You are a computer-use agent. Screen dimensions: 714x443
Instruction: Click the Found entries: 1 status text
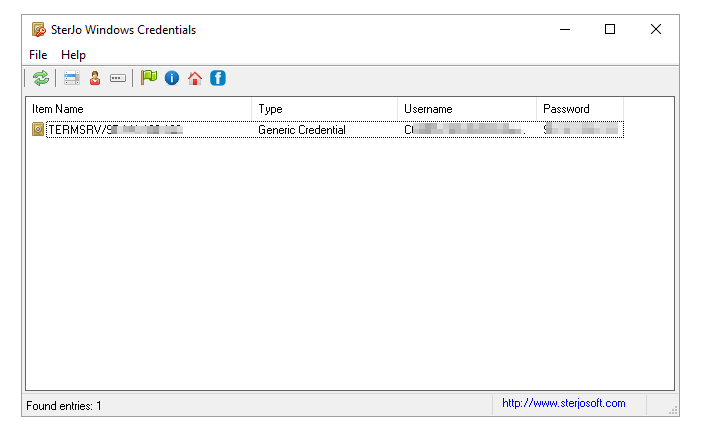tap(64, 406)
